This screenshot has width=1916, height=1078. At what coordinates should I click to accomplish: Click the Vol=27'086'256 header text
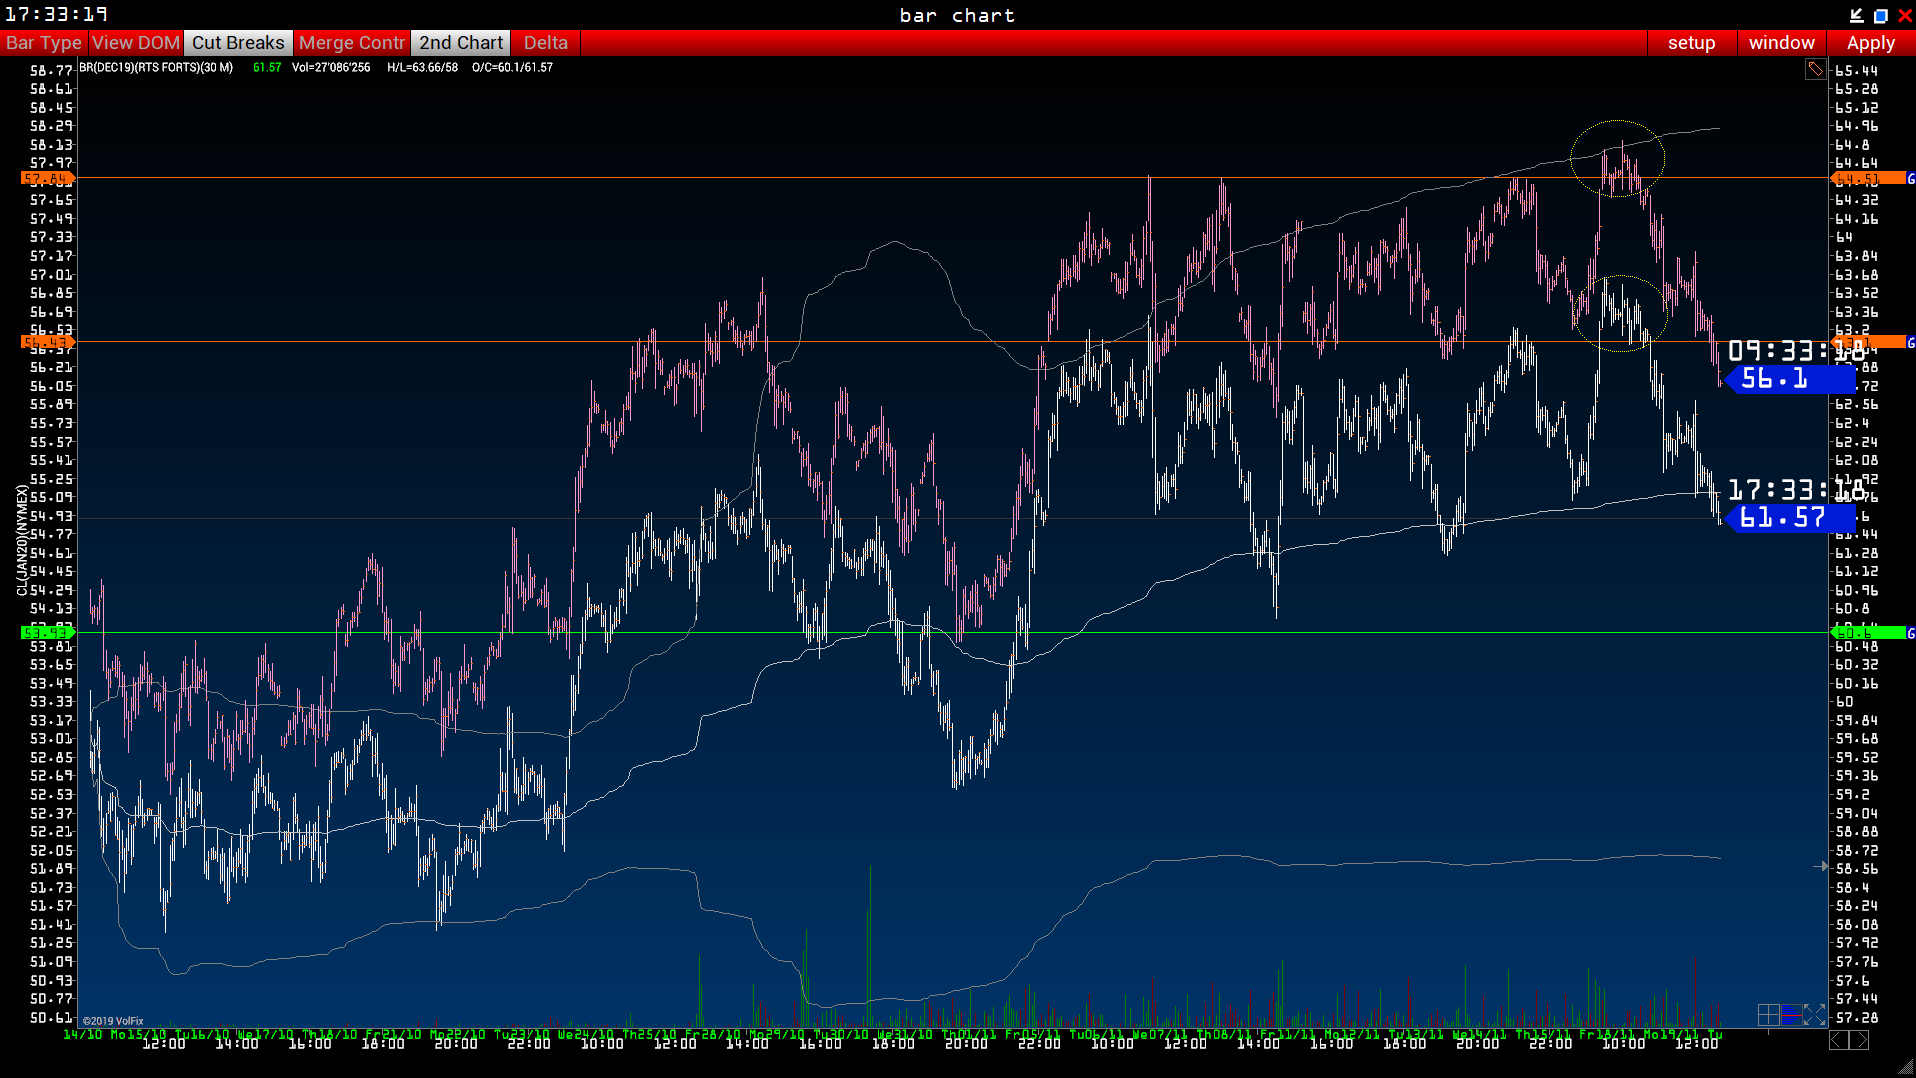coord(331,68)
